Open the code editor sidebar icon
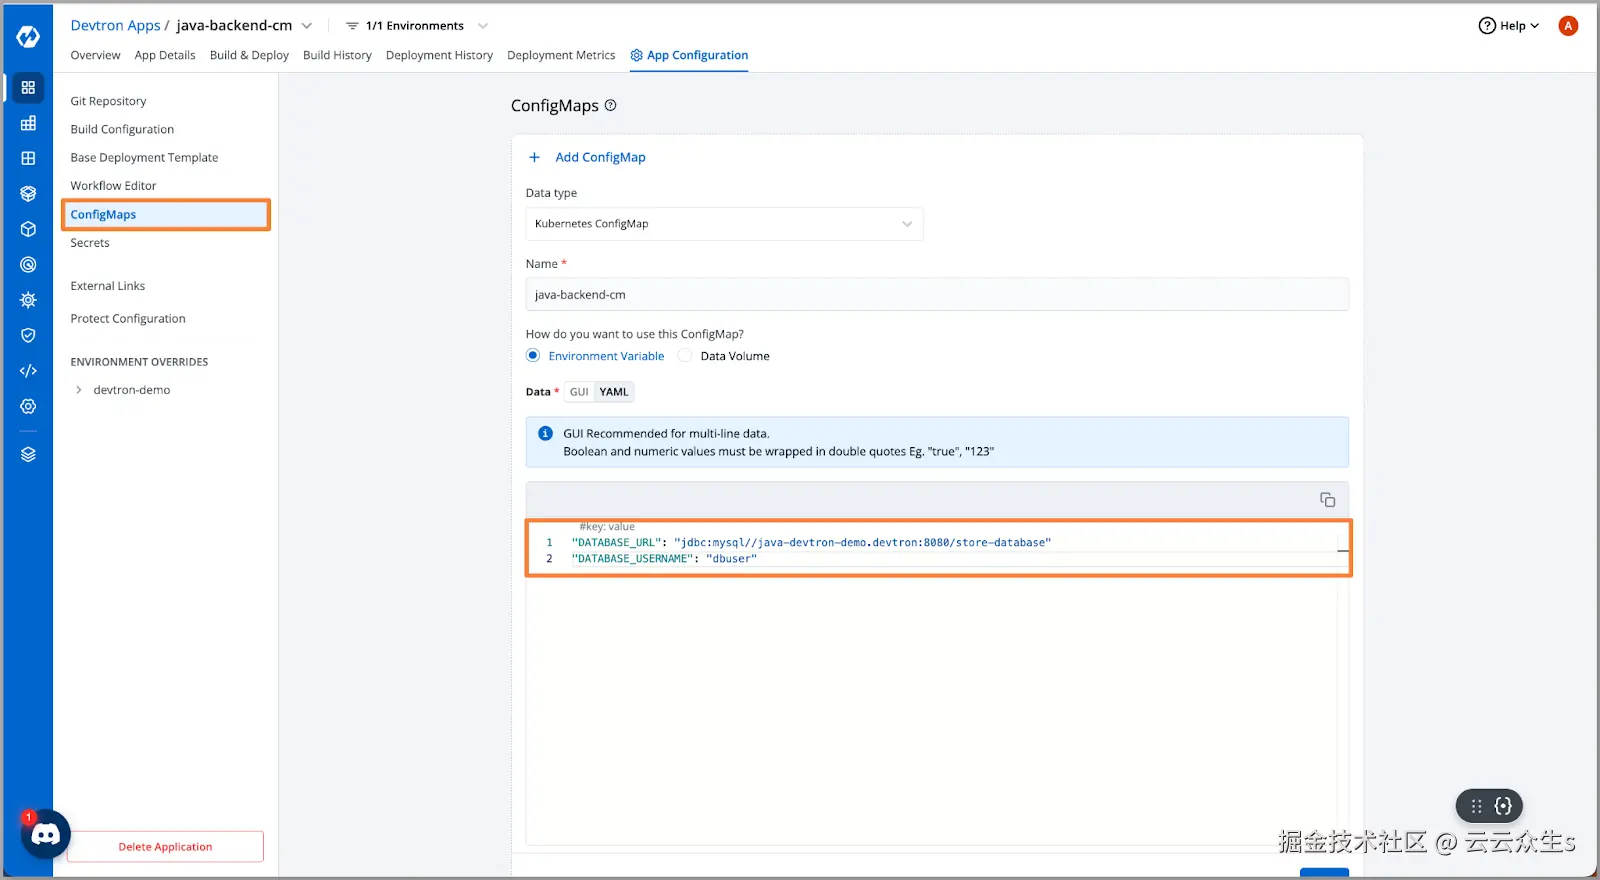The height and width of the screenshot is (880, 1600). (x=28, y=371)
